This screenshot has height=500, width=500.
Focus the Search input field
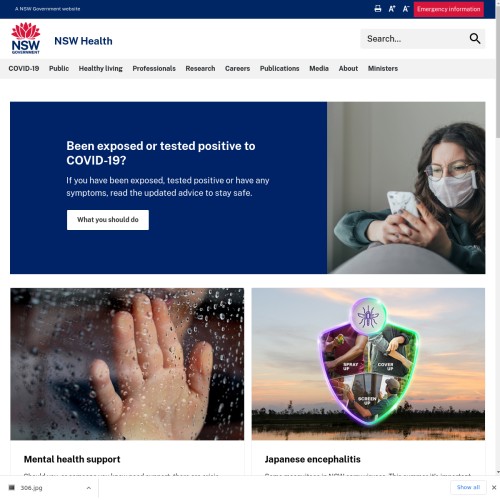(x=415, y=39)
